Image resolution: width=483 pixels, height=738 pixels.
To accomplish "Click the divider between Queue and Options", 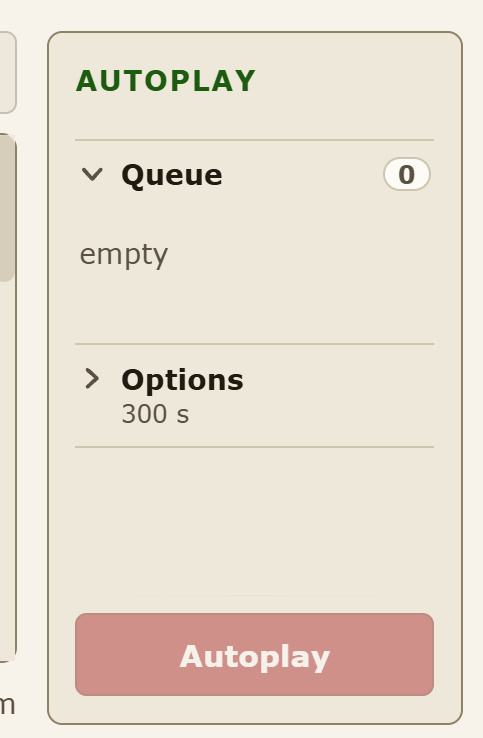I will pos(254,344).
